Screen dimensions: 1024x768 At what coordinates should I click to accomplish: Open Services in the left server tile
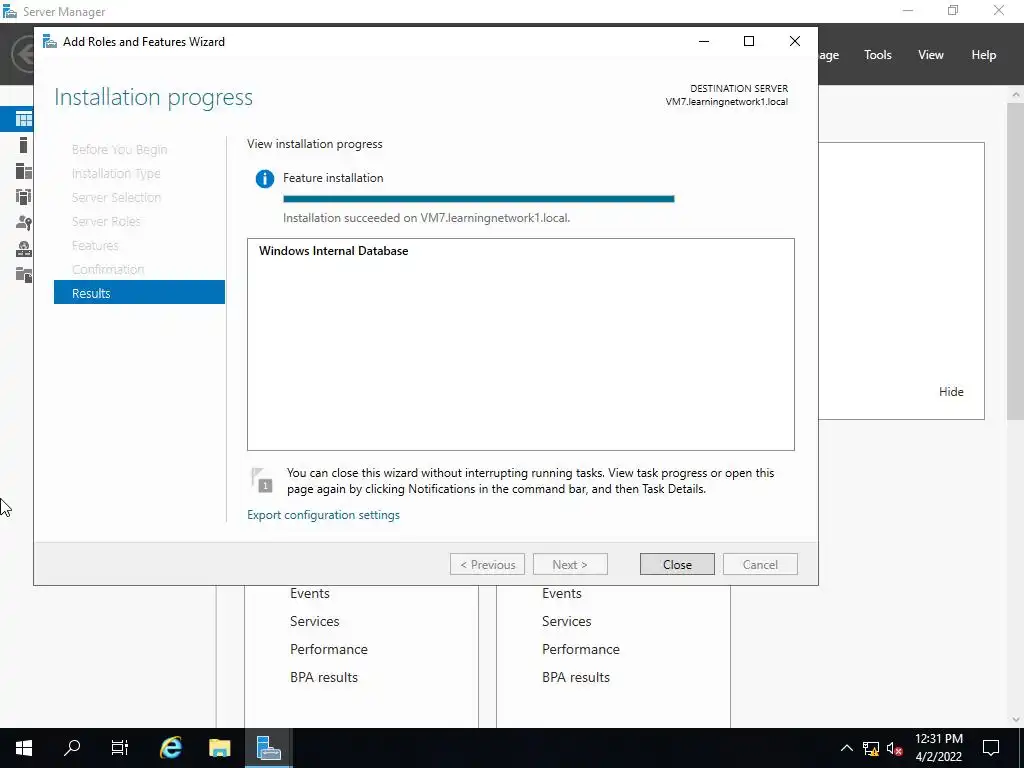315,621
